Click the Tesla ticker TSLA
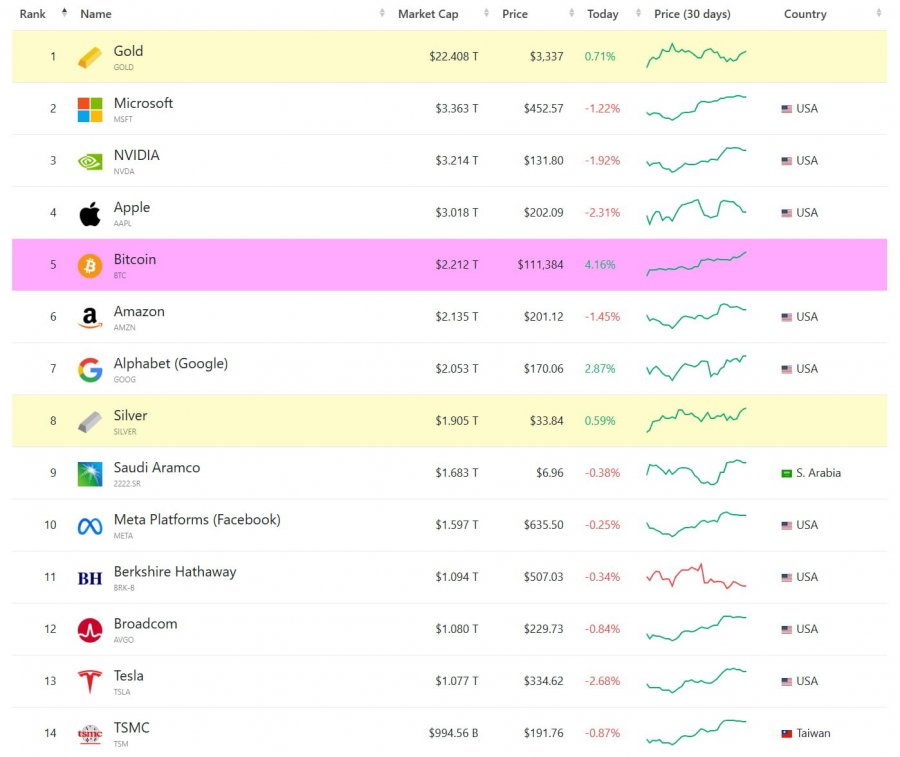Image resolution: width=900 pixels, height=757 pixels. tap(122, 692)
